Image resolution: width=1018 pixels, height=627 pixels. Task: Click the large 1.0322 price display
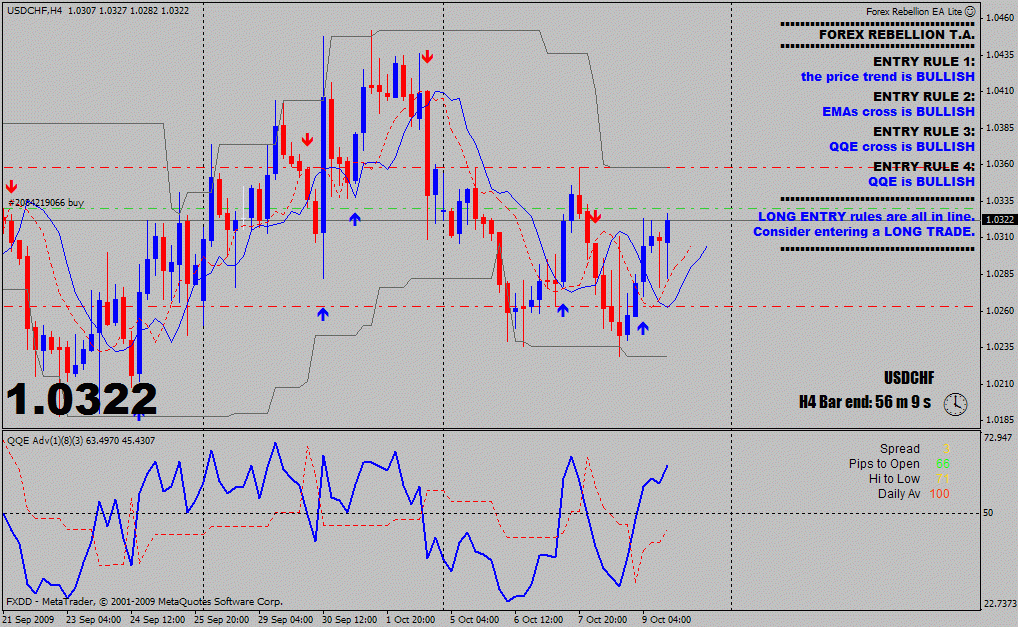(81, 399)
